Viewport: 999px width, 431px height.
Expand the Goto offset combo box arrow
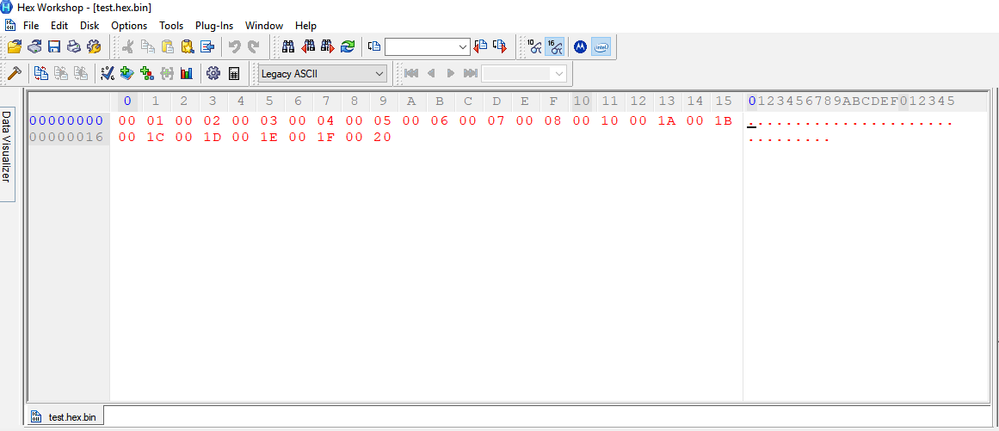pos(463,47)
